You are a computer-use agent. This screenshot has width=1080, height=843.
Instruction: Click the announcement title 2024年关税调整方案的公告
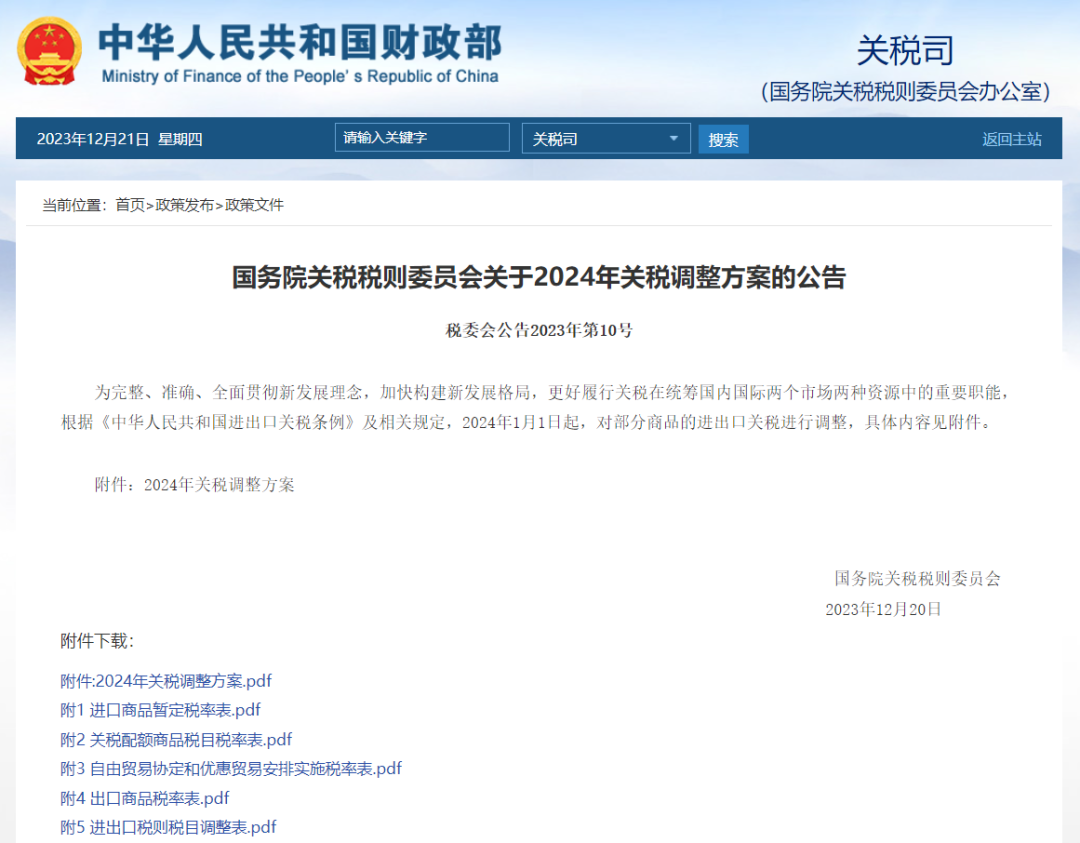(539, 277)
